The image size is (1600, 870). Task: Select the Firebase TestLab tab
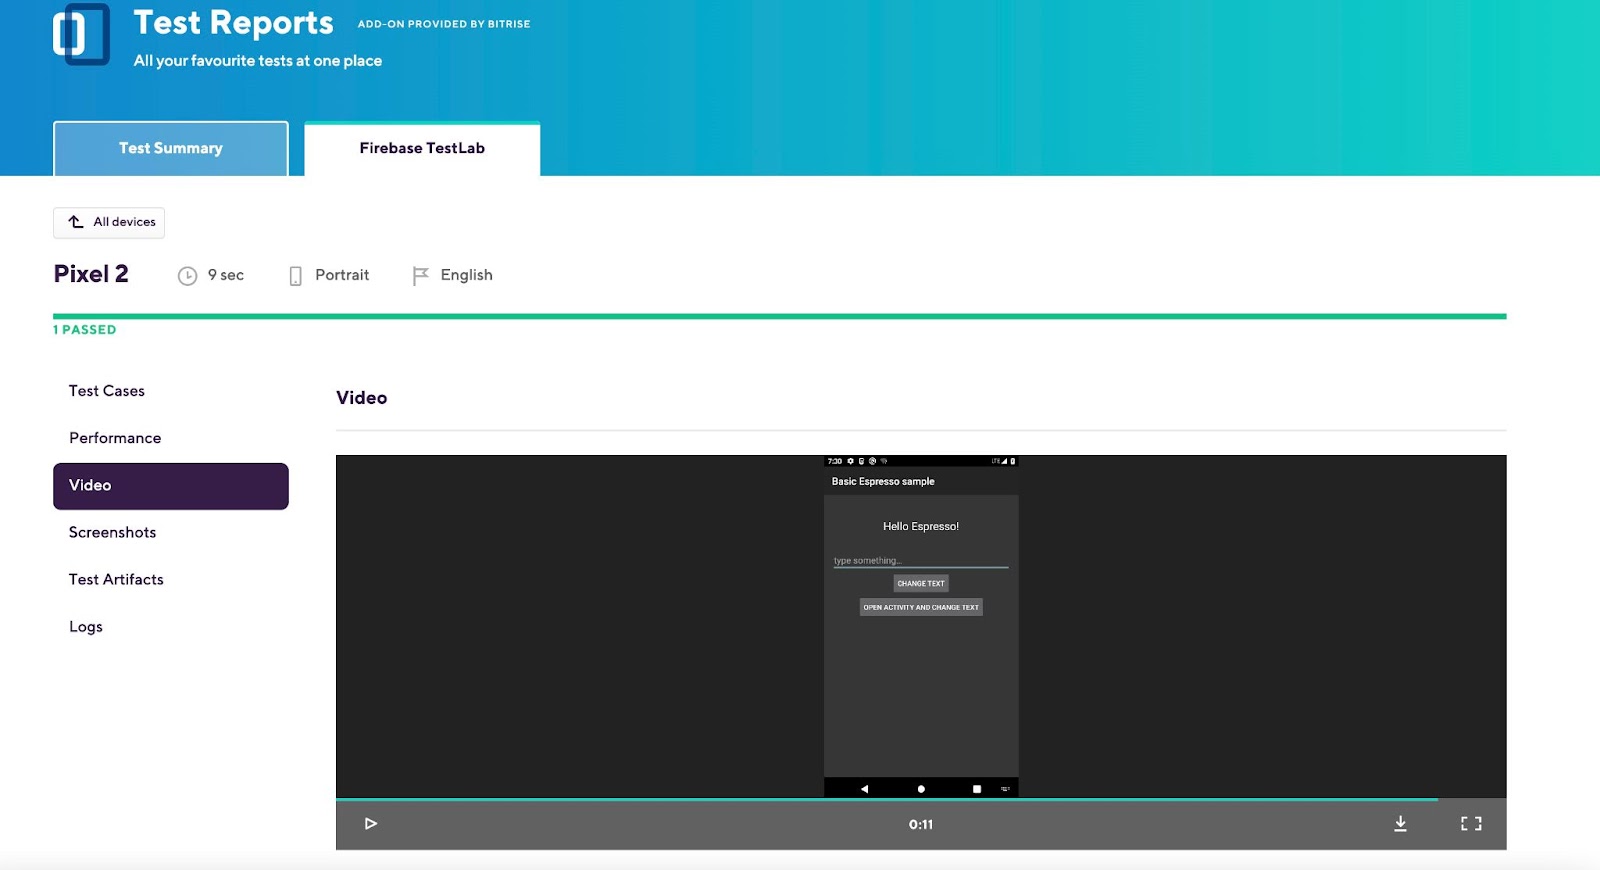click(422, 149)
